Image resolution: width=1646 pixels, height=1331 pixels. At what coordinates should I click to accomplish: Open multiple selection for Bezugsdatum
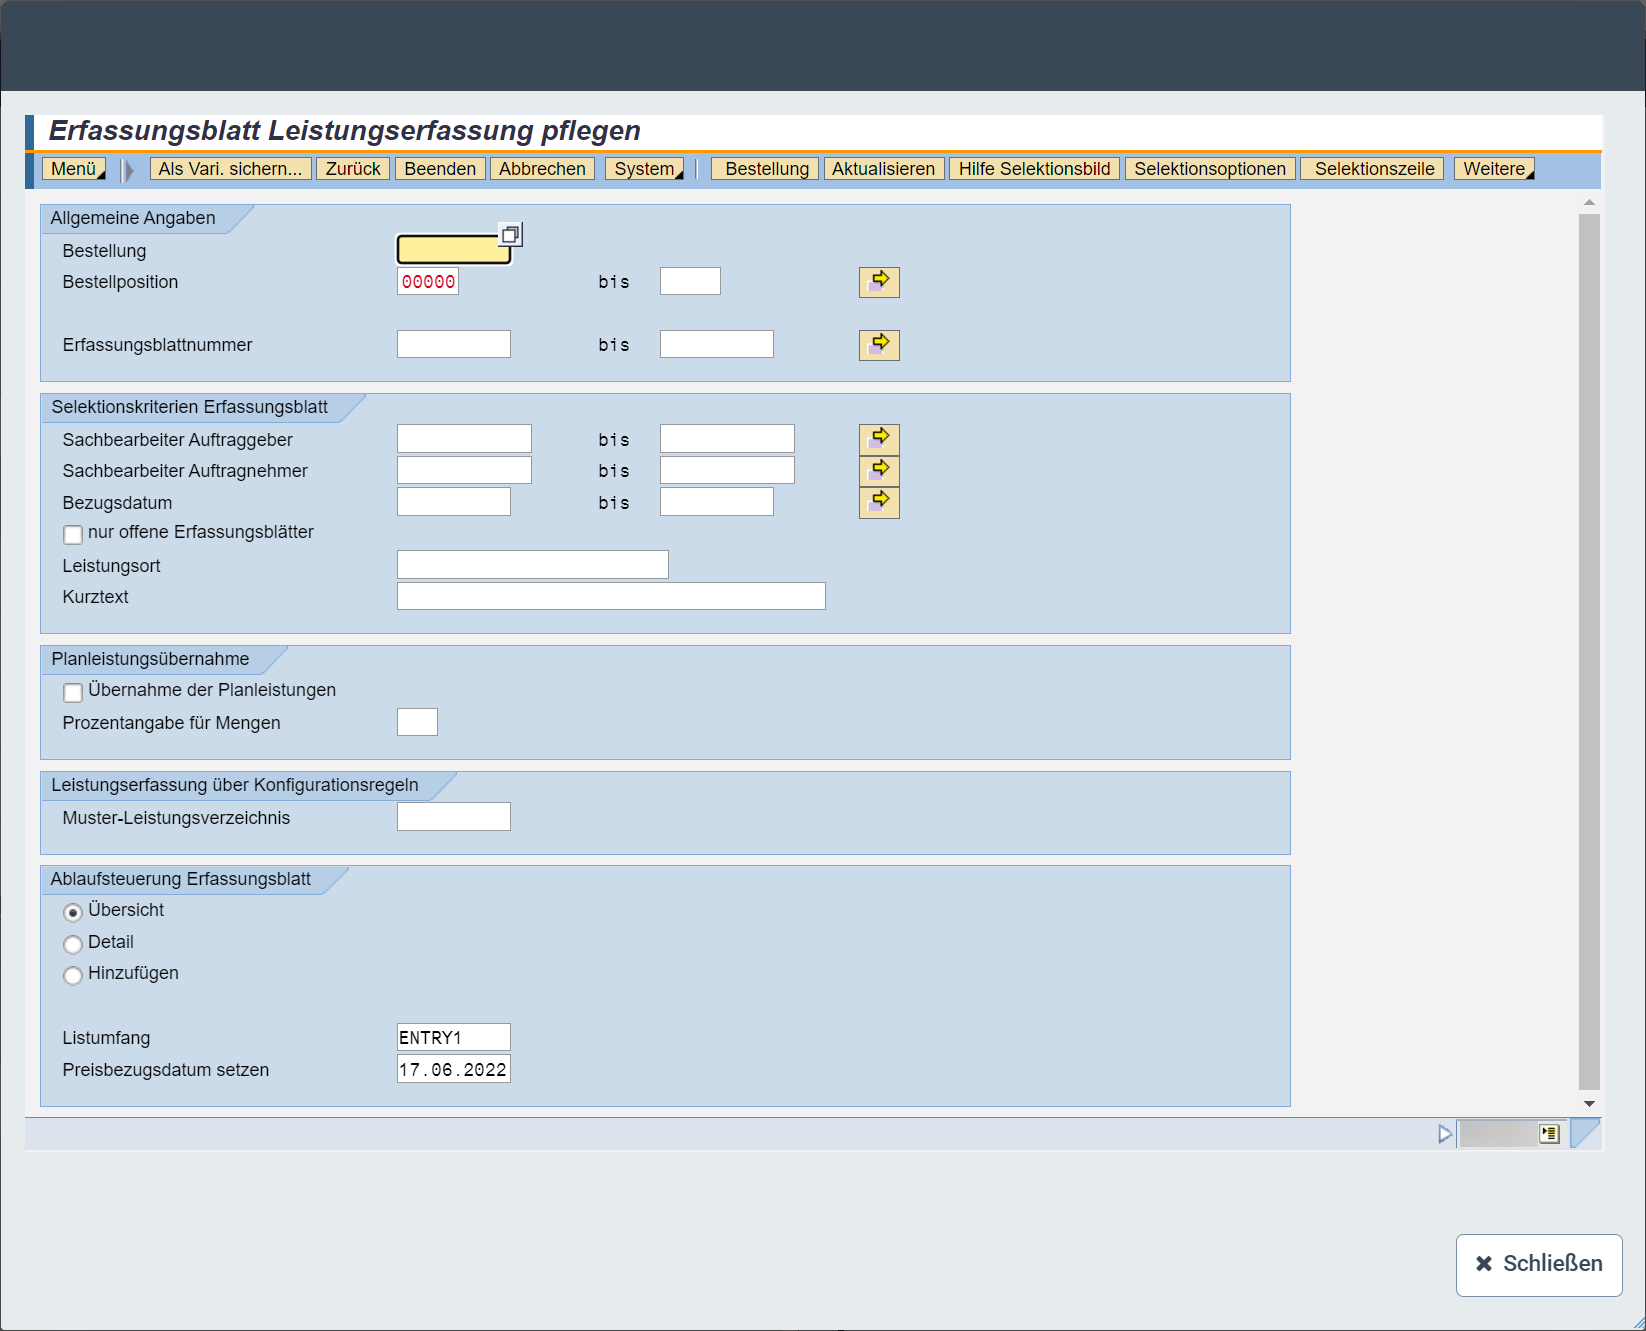879,502
